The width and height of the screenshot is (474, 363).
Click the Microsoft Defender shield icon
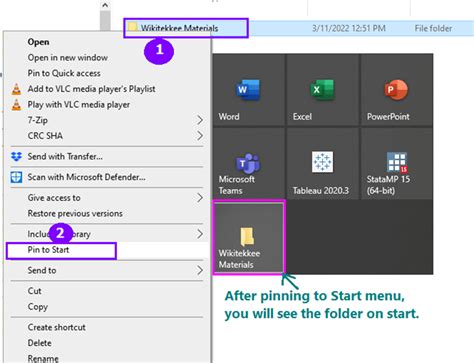pyautogui.click(x=16, y=177)
